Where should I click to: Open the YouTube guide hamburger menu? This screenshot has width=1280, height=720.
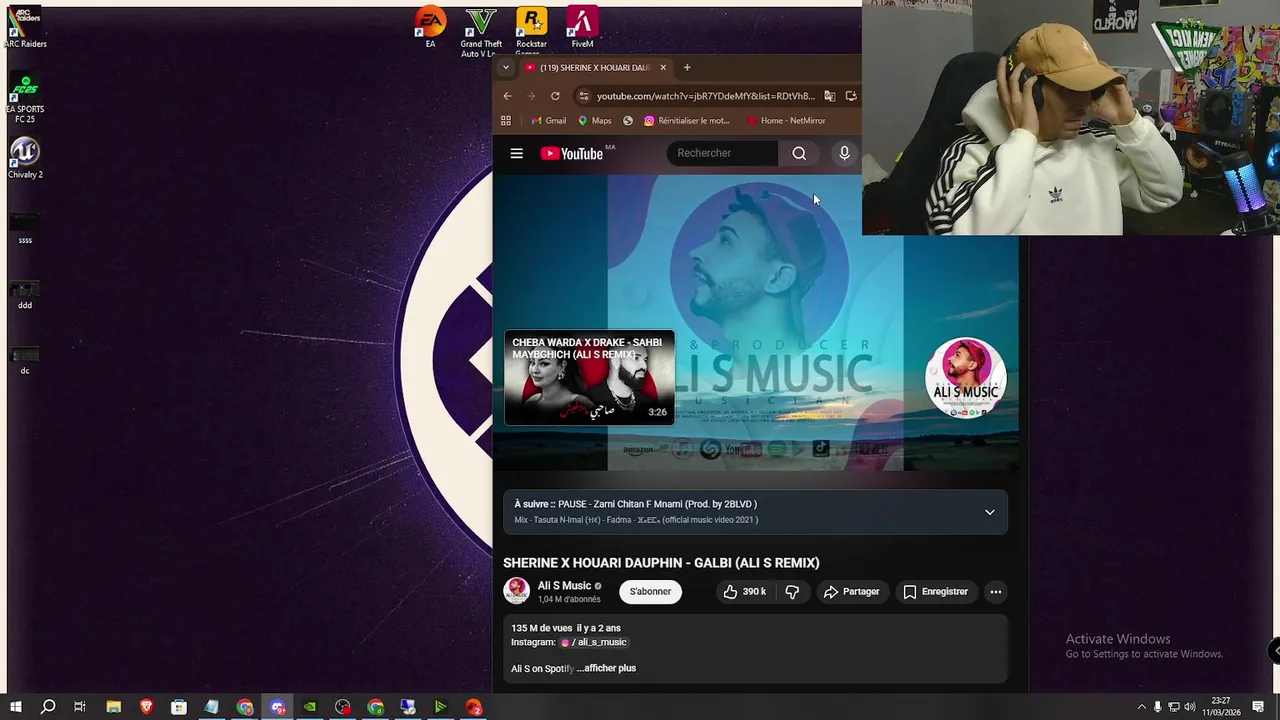coord(516,153)
